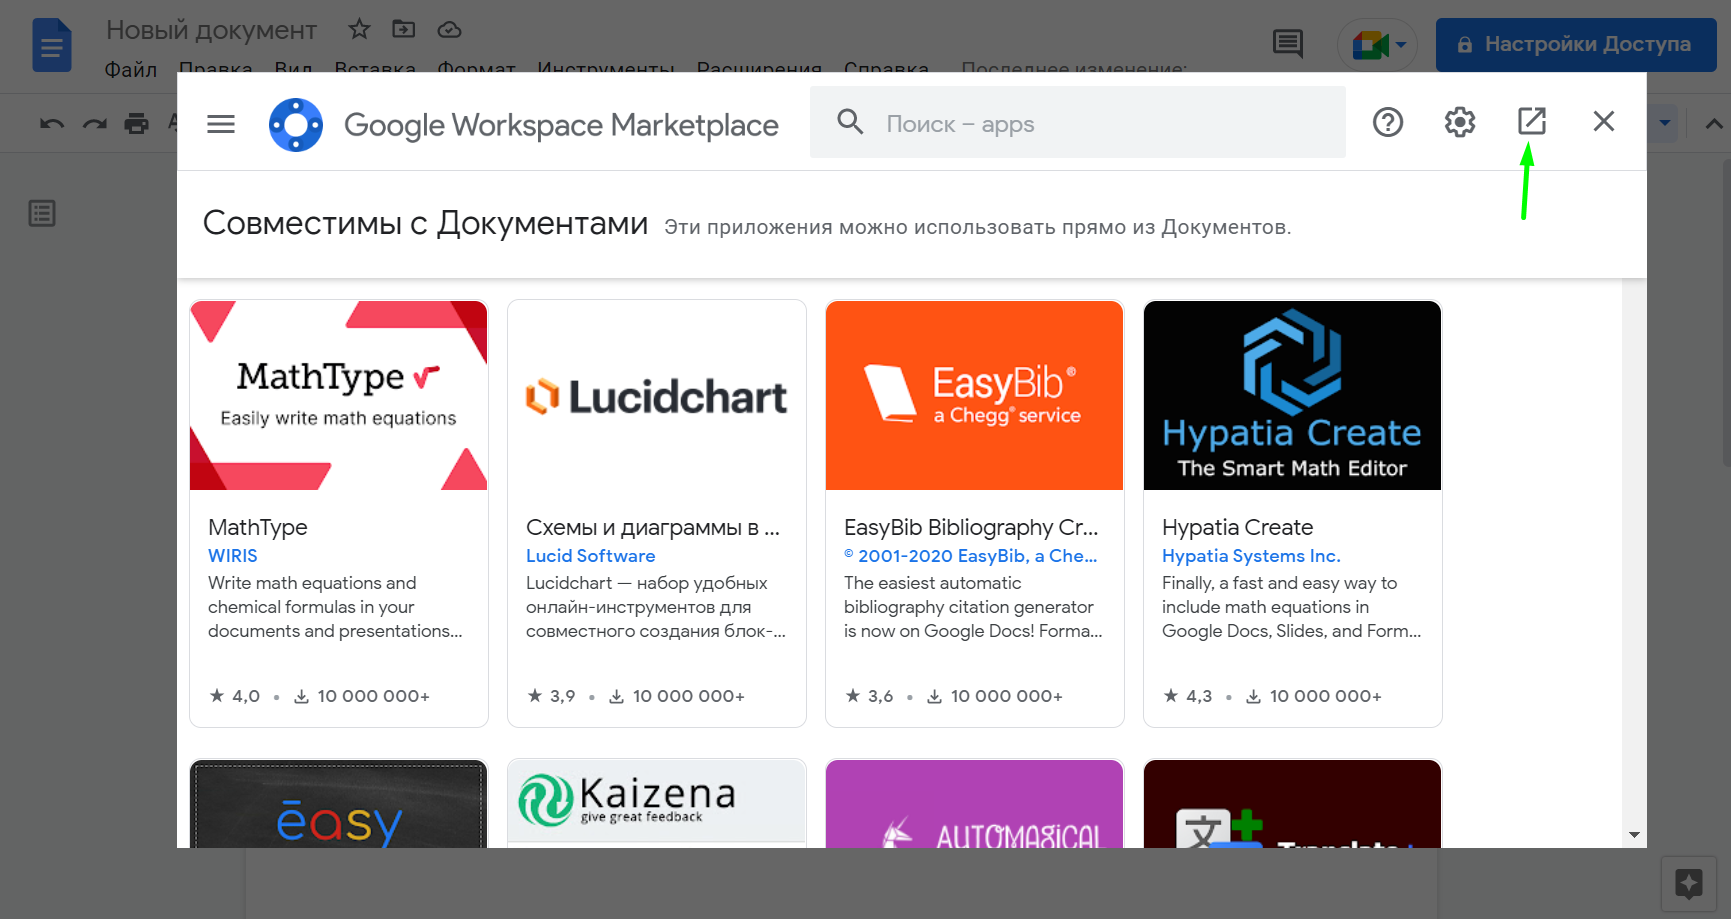Open Marketplace in a new window icon
The height and width of the screenshot is (919, 1731).
pos(1532,121)
